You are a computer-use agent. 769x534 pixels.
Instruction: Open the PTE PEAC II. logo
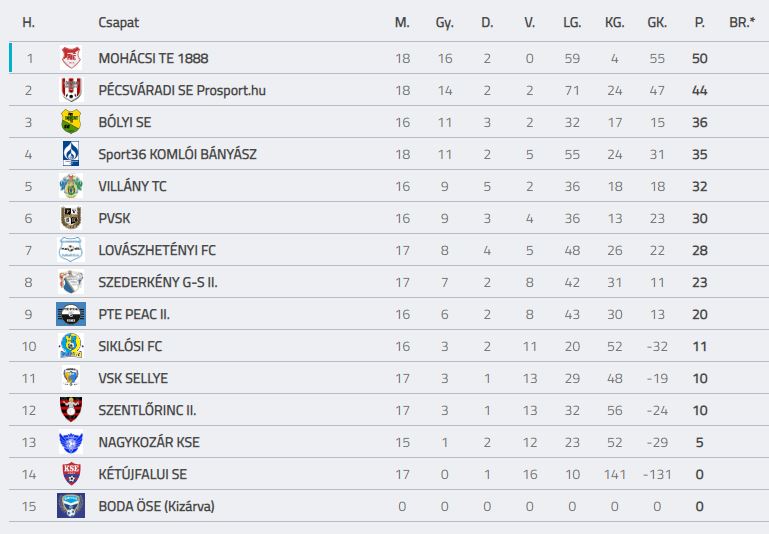71,314
